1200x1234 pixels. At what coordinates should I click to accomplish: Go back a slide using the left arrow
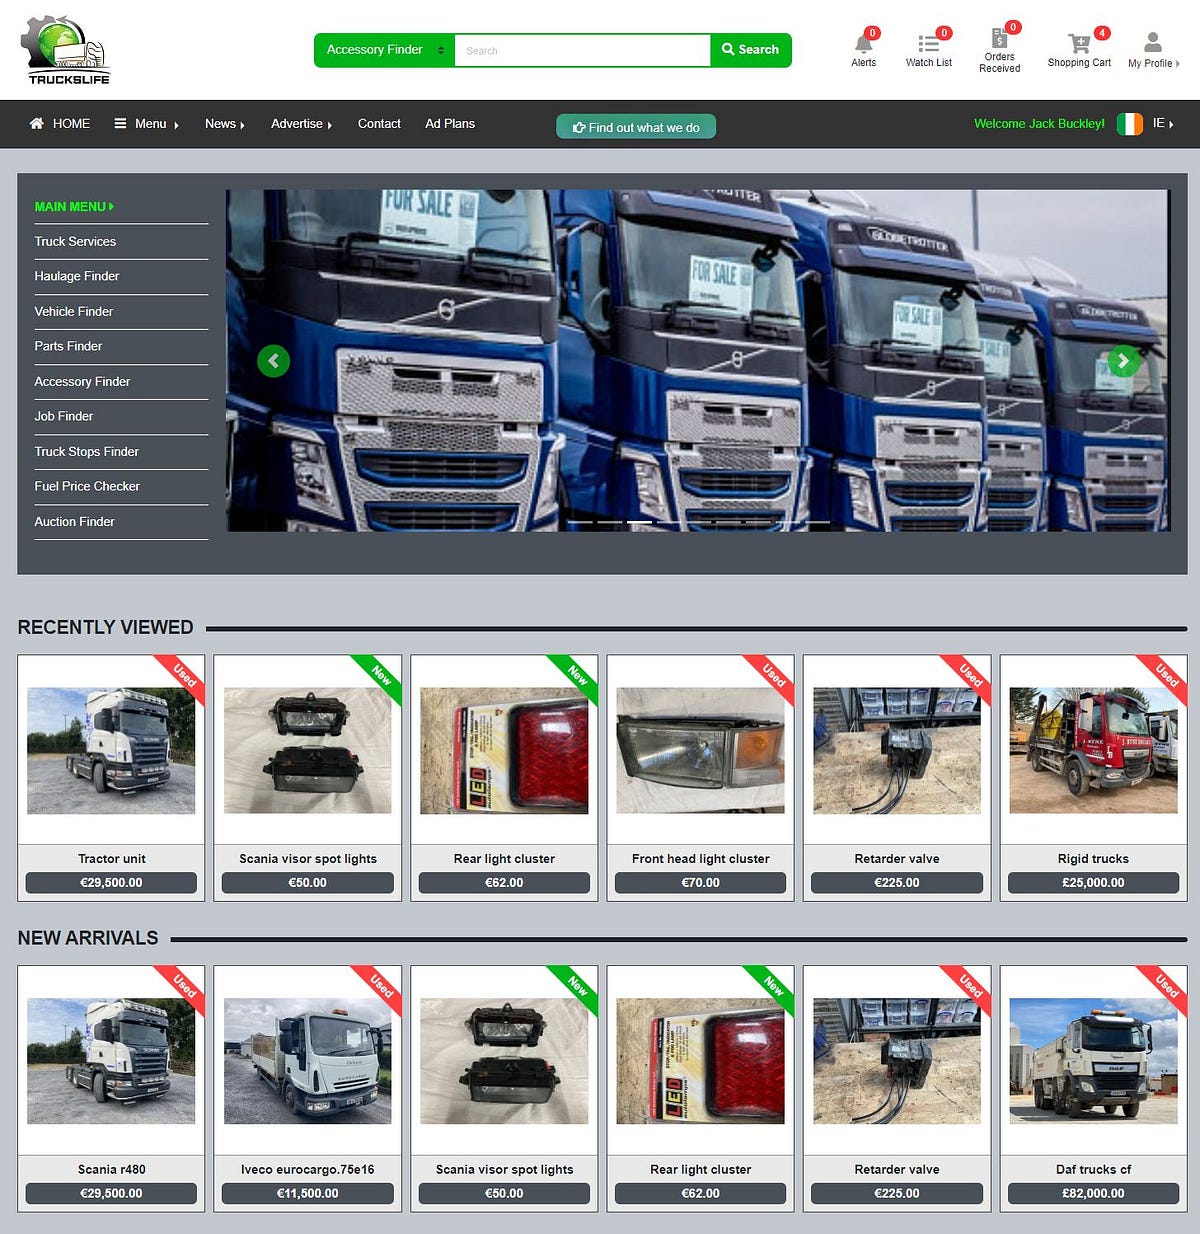273,361
